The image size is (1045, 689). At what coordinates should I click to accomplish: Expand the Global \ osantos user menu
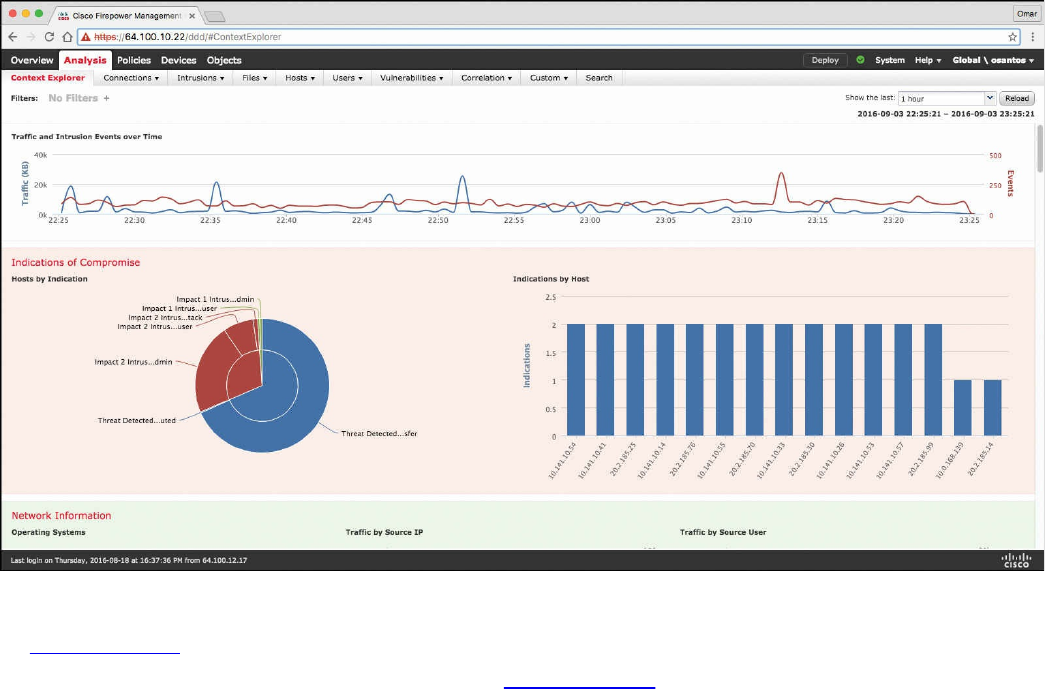point(993,60)
